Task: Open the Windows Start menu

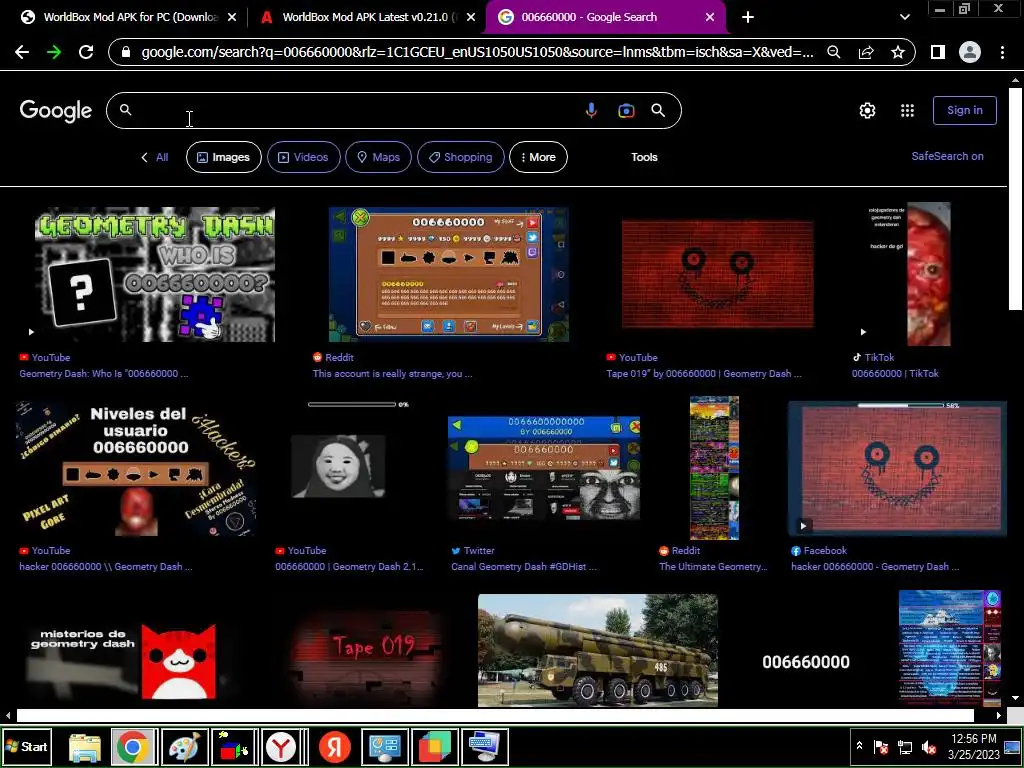Action: point(27,746)
